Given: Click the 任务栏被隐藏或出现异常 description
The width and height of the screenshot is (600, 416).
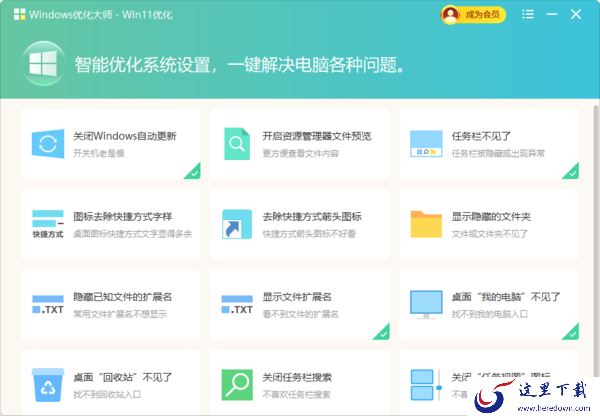Looking at the screenshot, I should [x=498, y=153].
